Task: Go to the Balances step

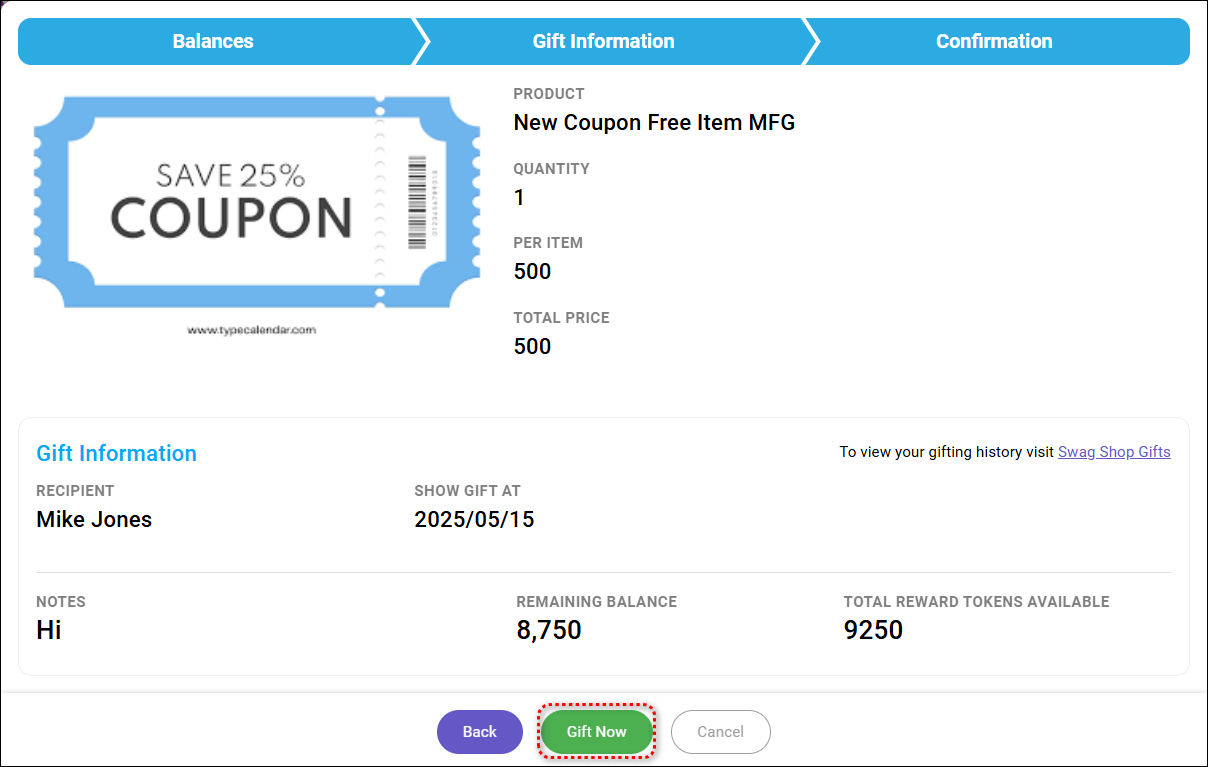Action: pyautogui.click(x=213, y=41)
